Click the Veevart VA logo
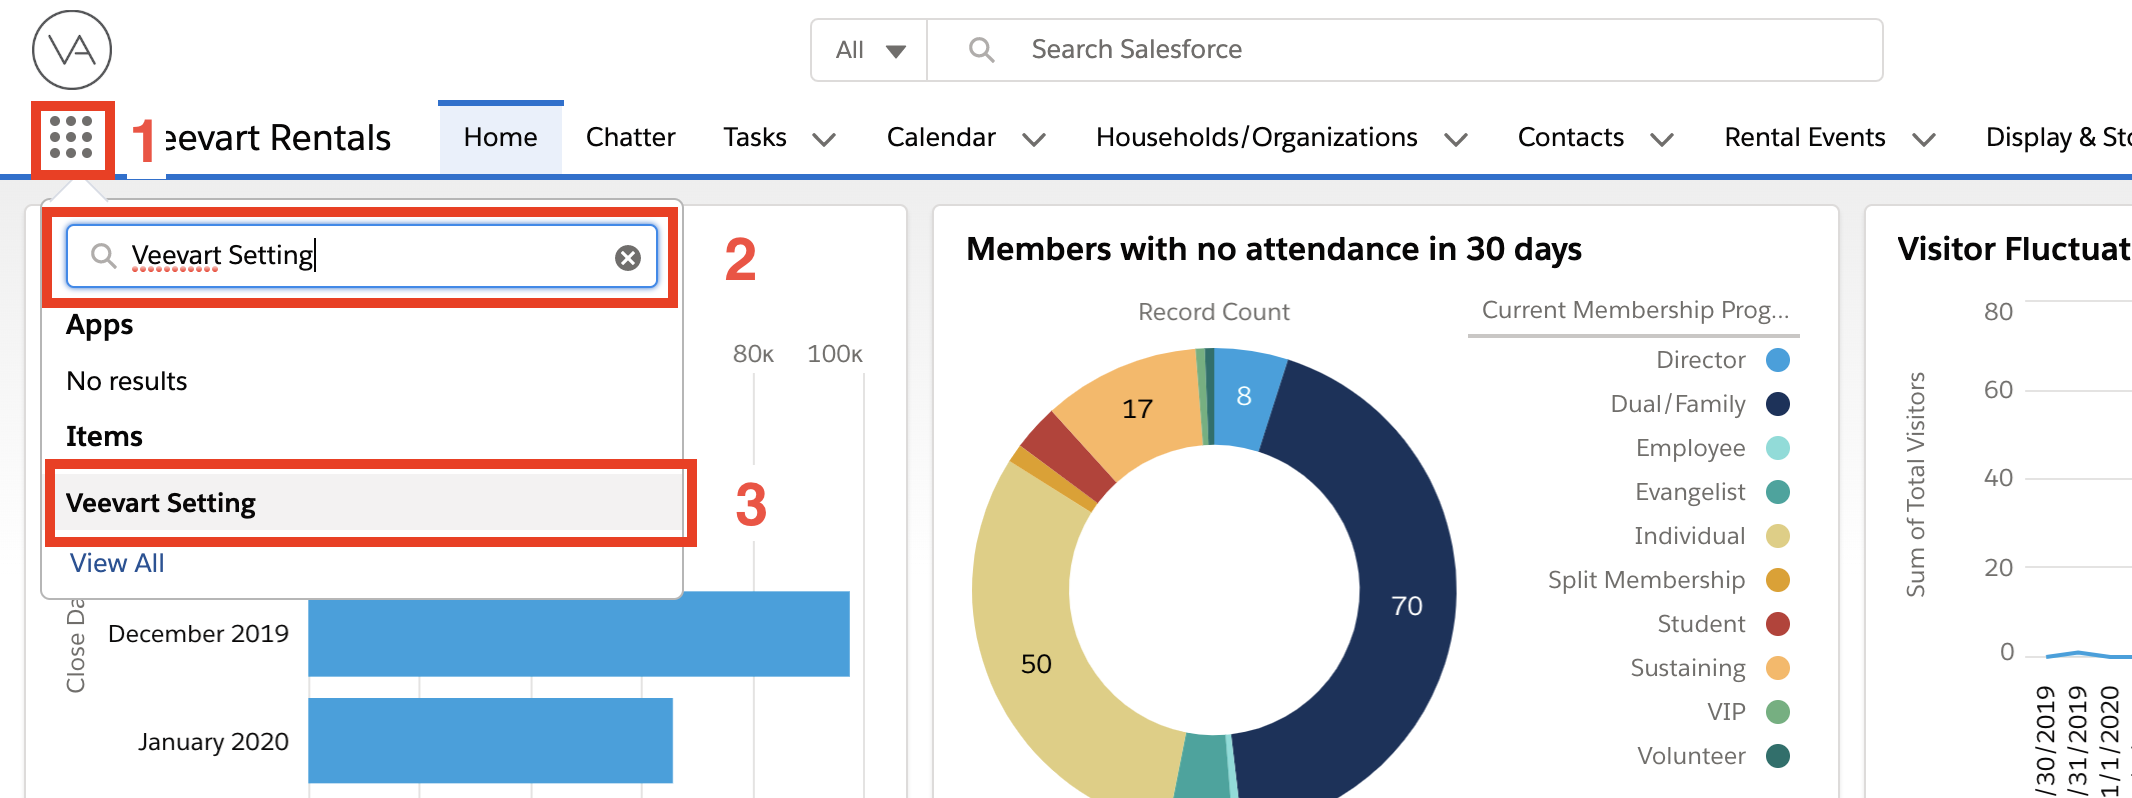The image size is (2132, 798). click(72, 50)
